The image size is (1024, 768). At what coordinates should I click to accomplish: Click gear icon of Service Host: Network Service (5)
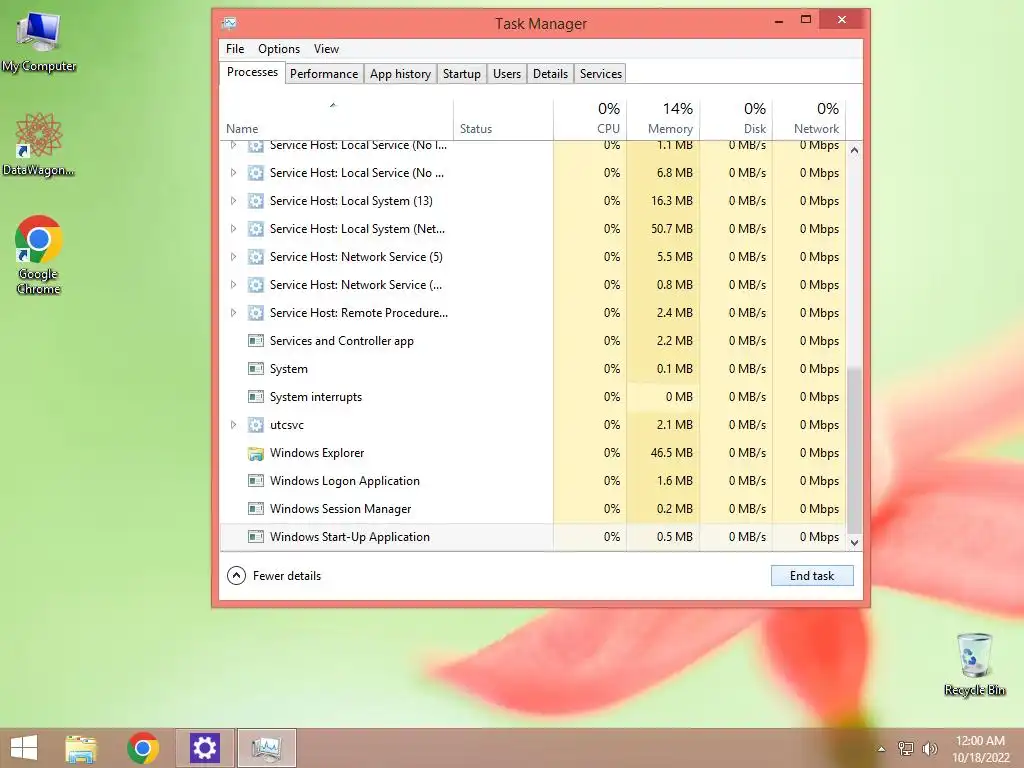point(256,257)
